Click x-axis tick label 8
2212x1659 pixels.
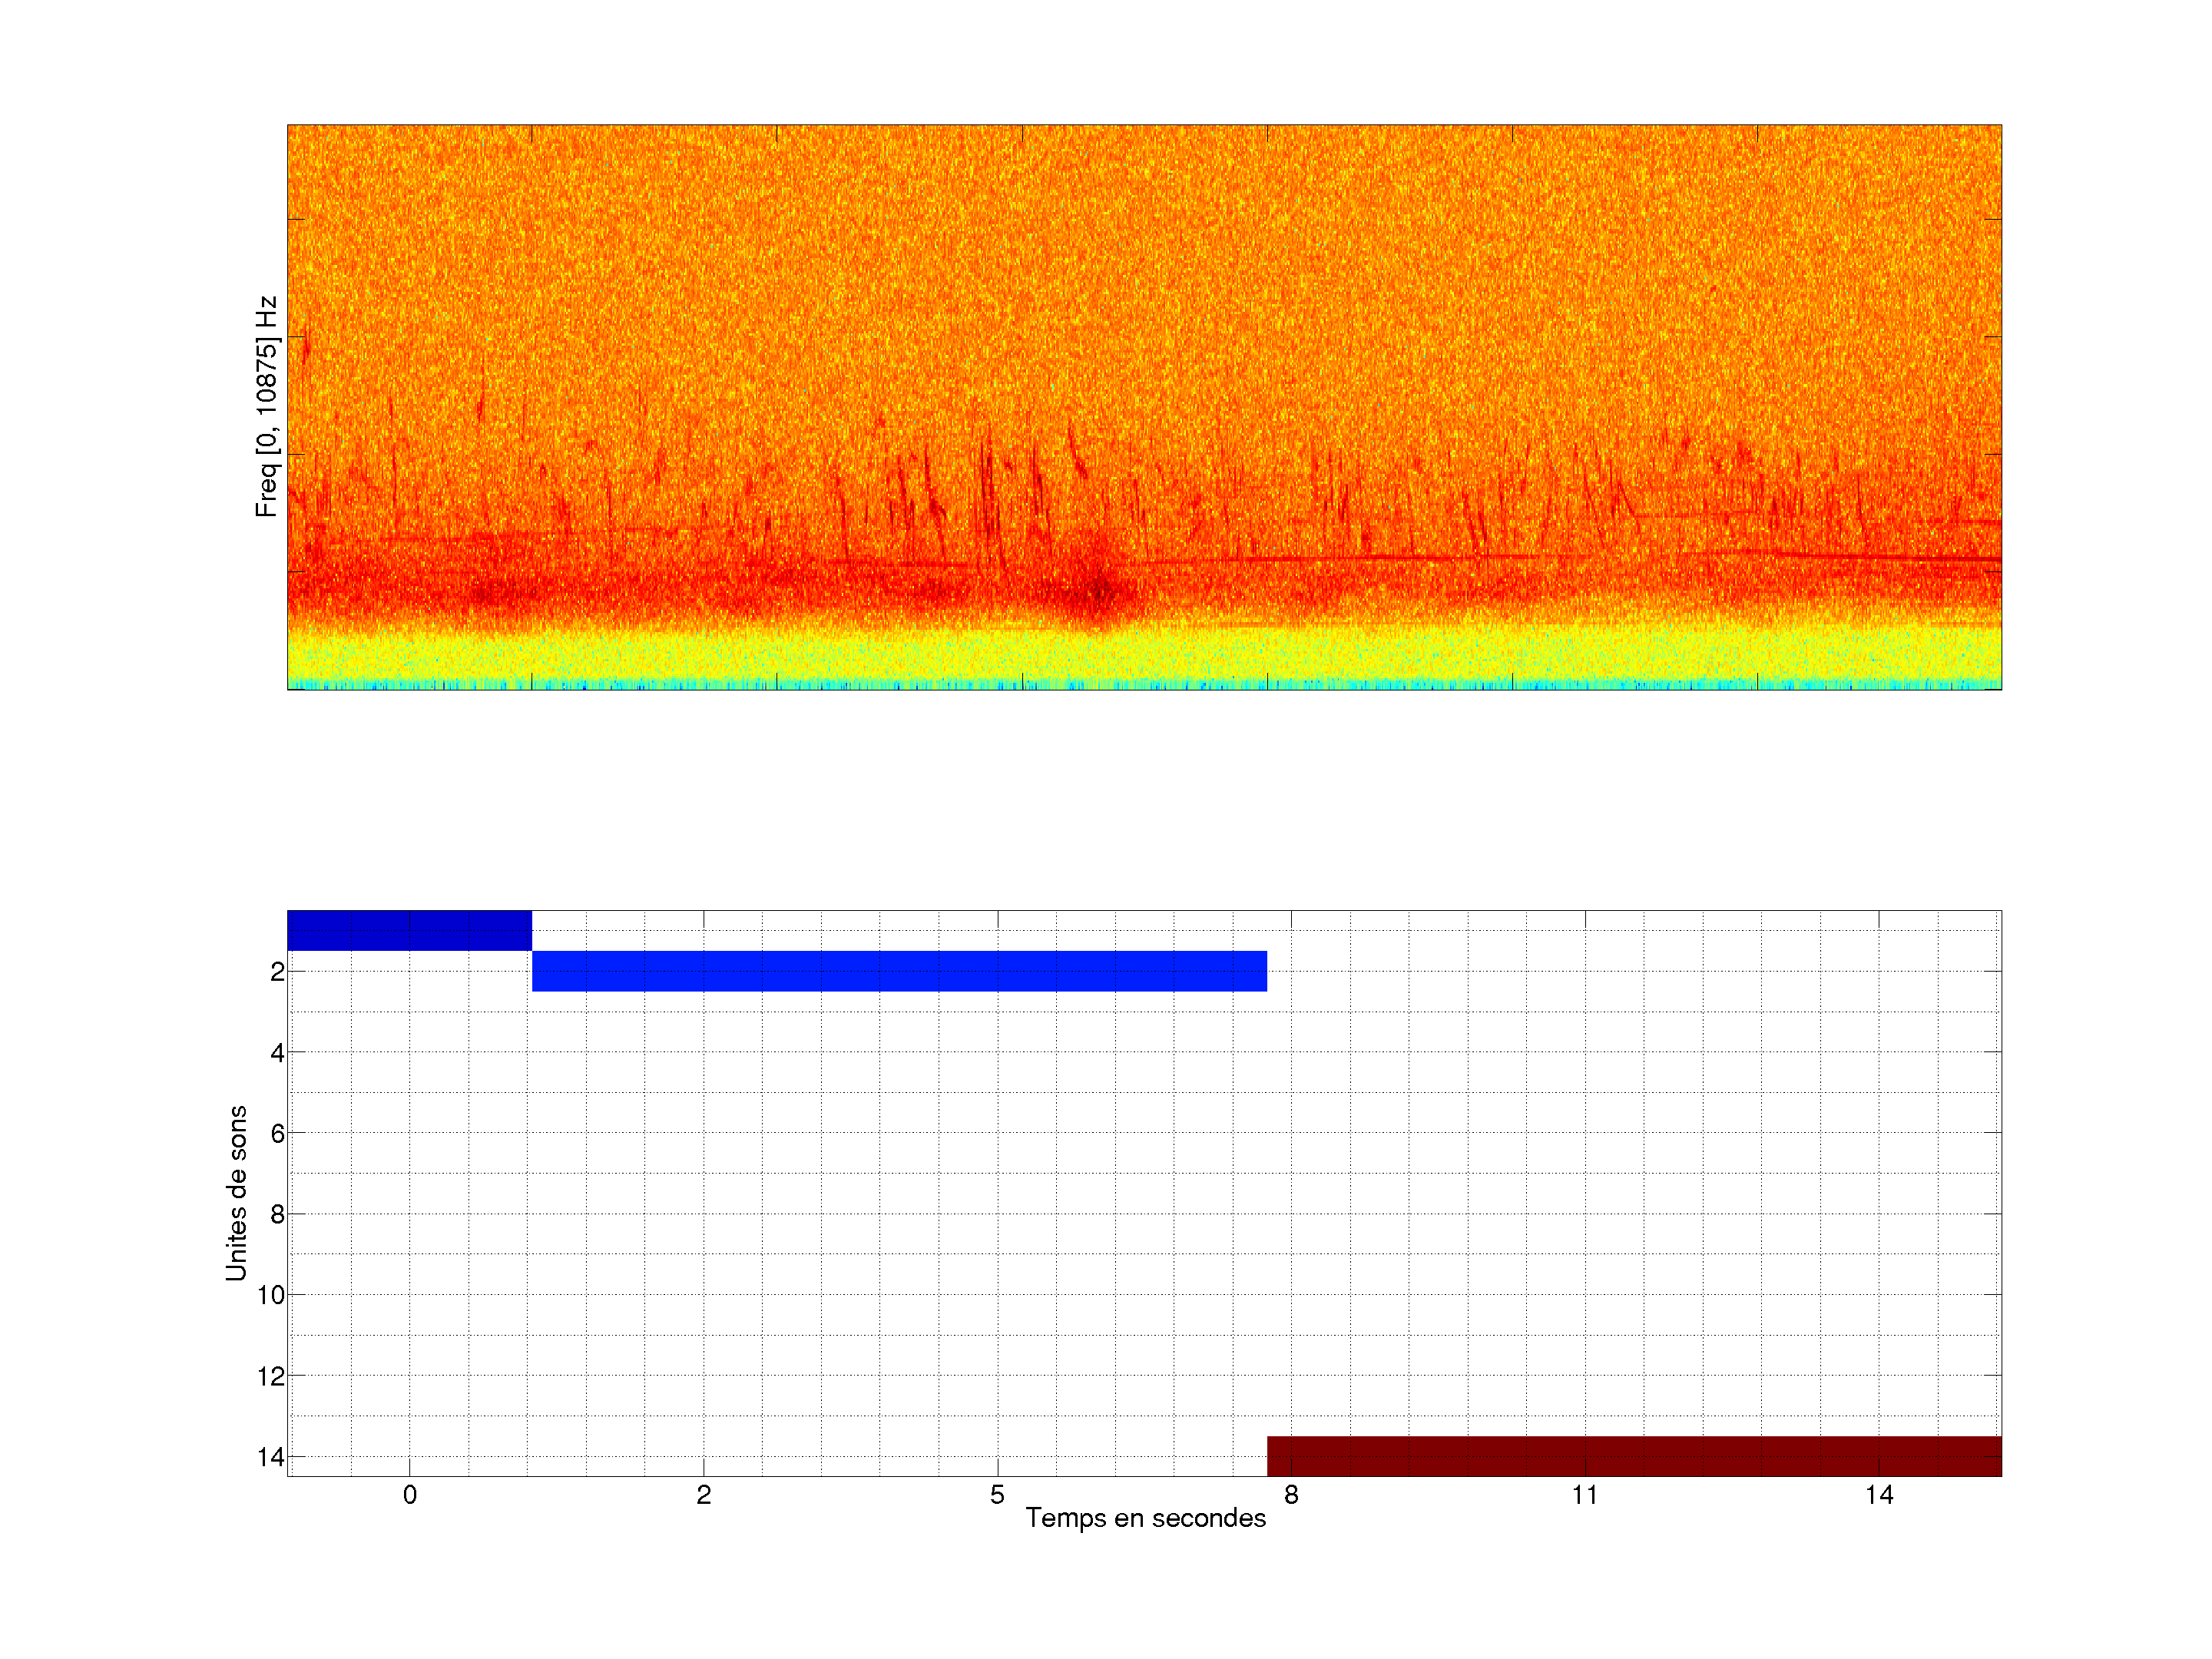1291,1495
